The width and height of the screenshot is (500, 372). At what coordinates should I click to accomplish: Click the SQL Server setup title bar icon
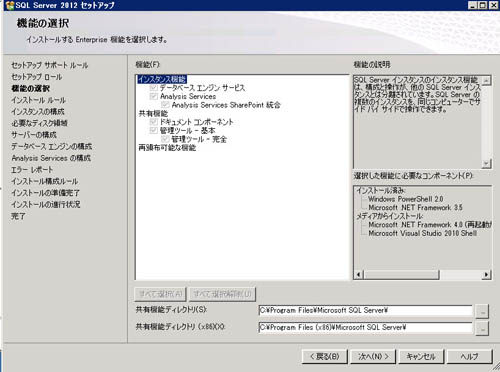pyautogui.click(x=10, y=5)
